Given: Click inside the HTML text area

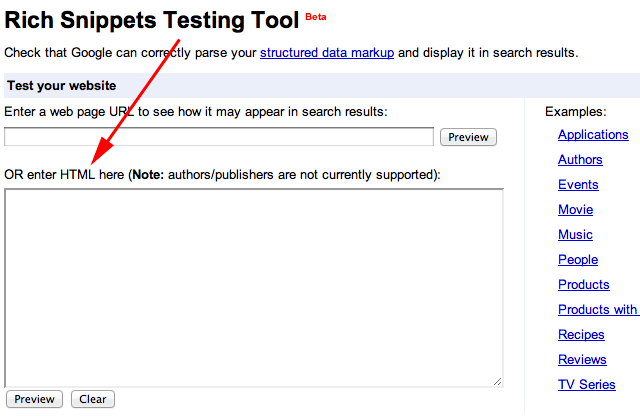Looking at the screenshot, I should coord(254,288).
